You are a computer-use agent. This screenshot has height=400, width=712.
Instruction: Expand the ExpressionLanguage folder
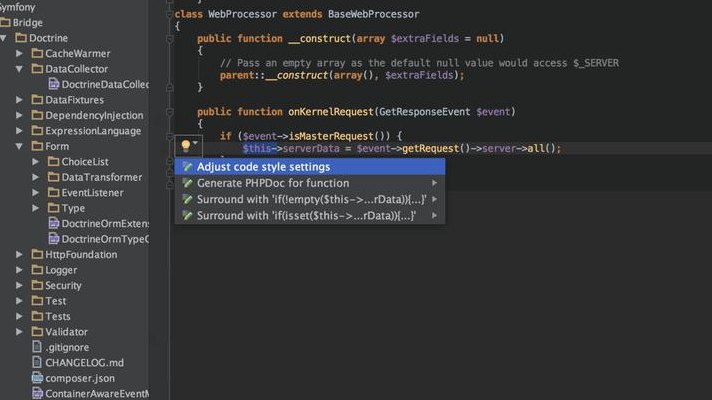coord(20,131)
